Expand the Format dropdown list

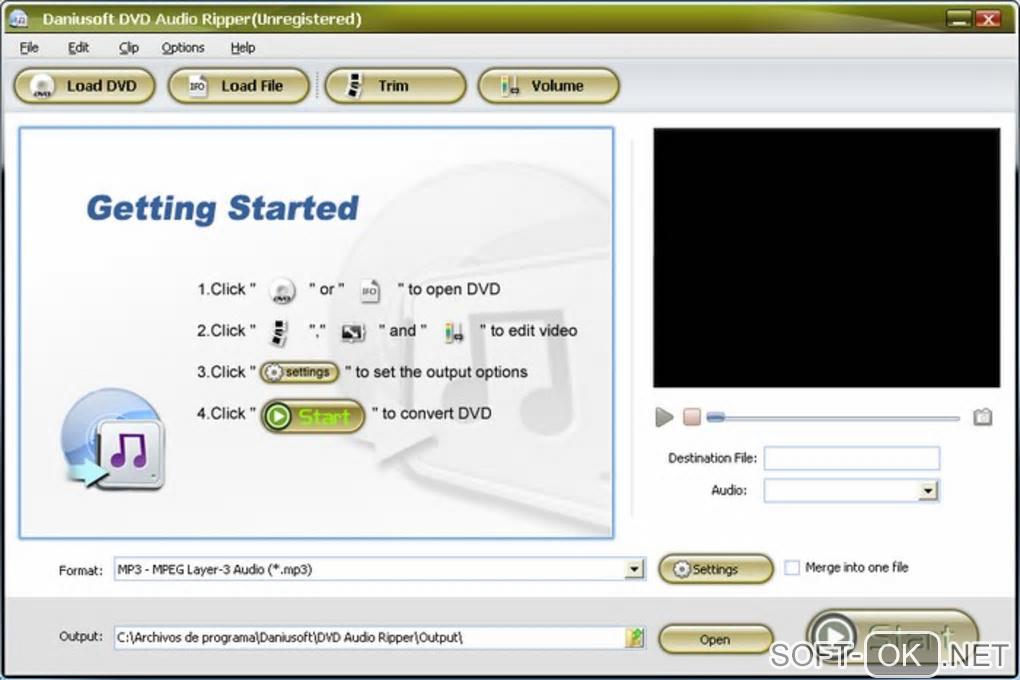[x=634, y=569]
